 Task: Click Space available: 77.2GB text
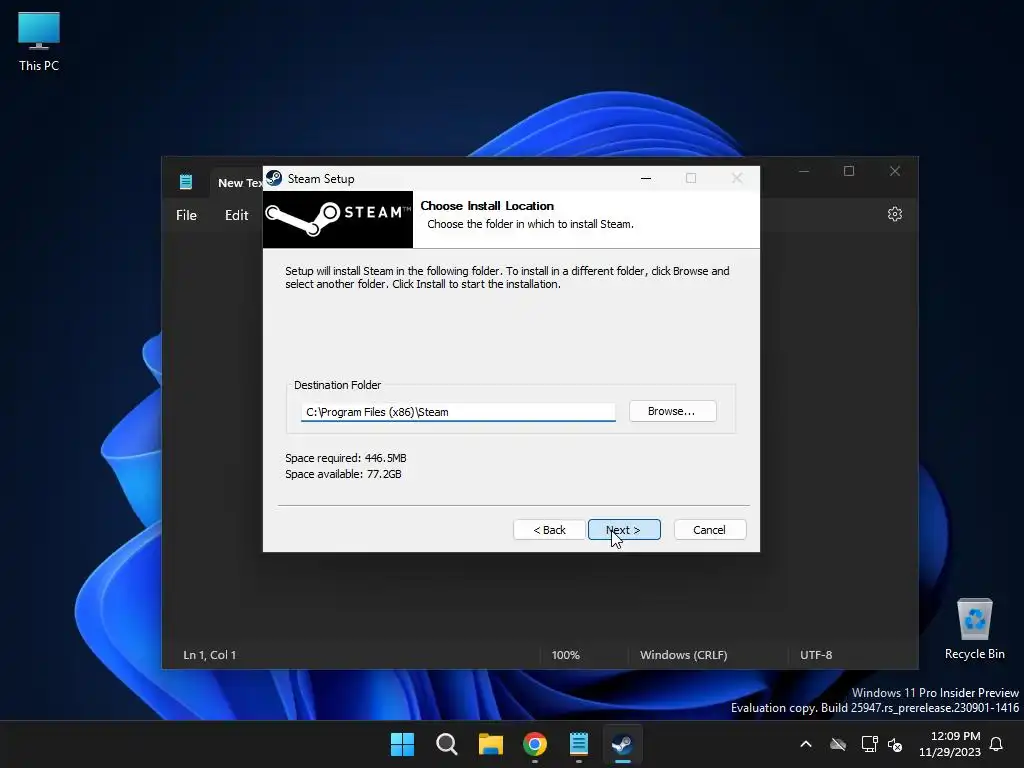344,474
